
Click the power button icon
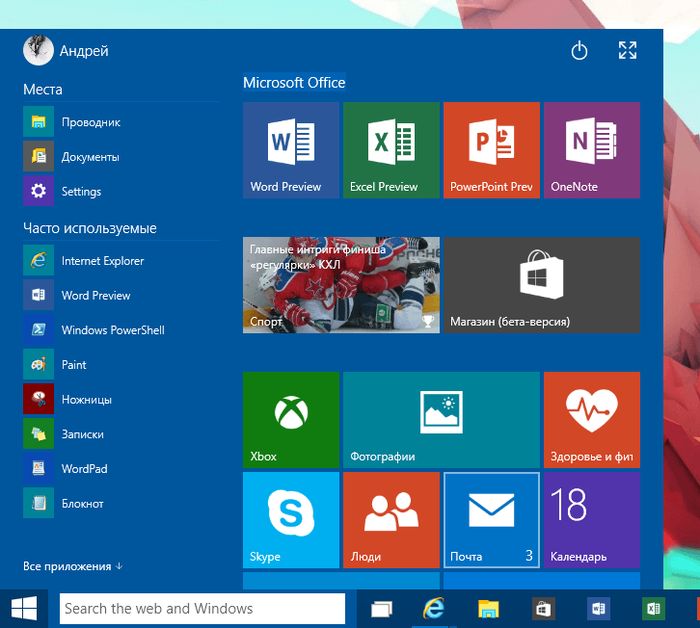click(x=579, y=50)
